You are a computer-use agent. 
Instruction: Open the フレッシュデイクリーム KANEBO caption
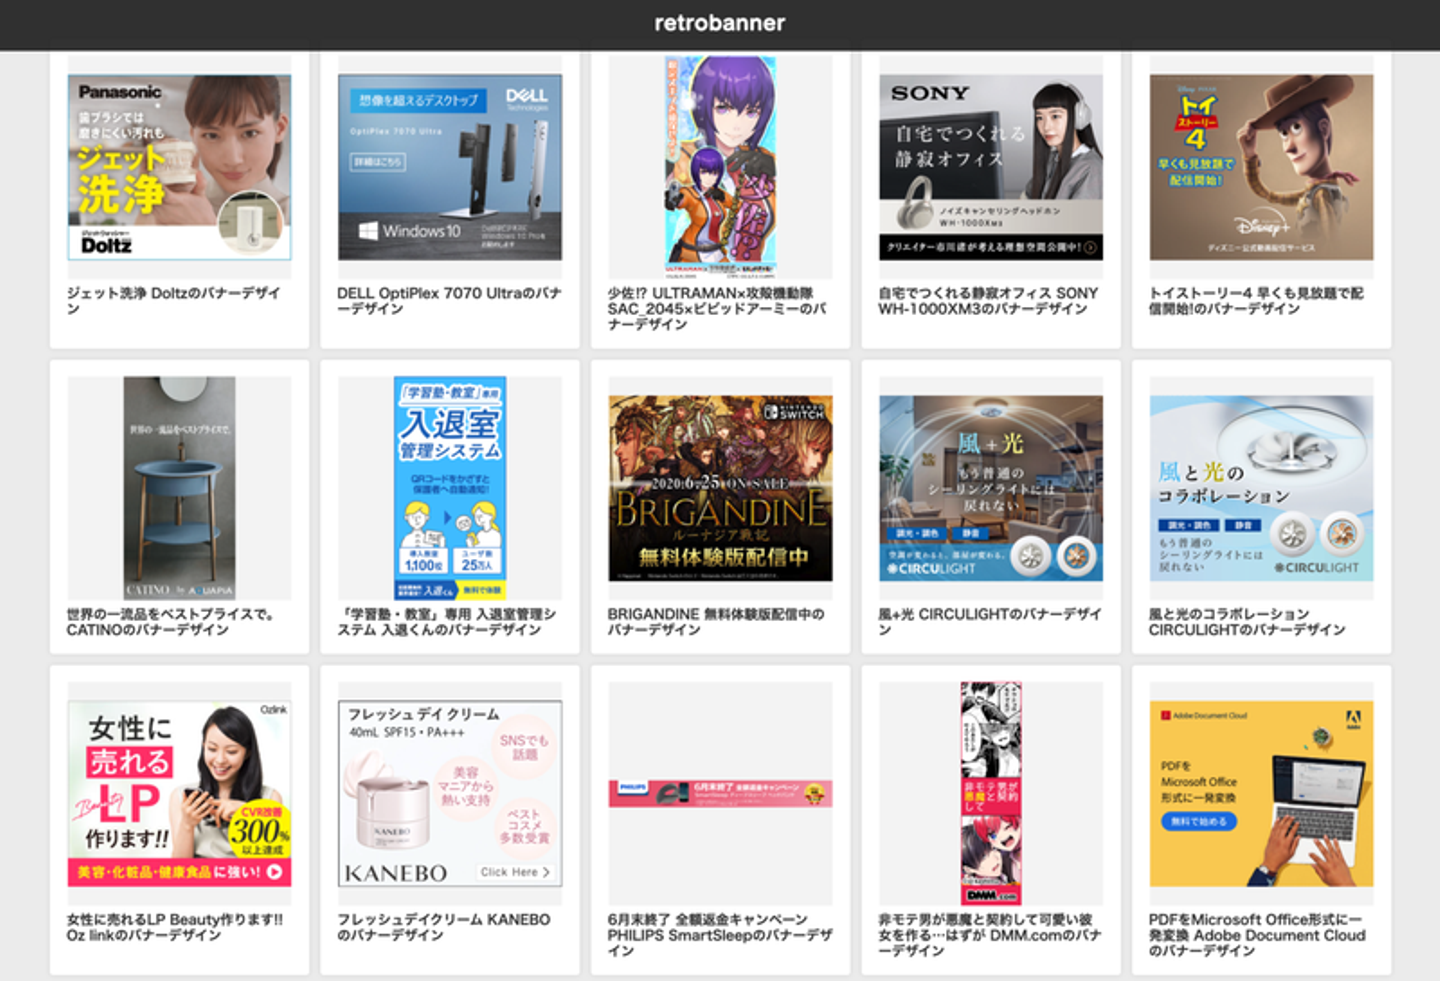444,927
